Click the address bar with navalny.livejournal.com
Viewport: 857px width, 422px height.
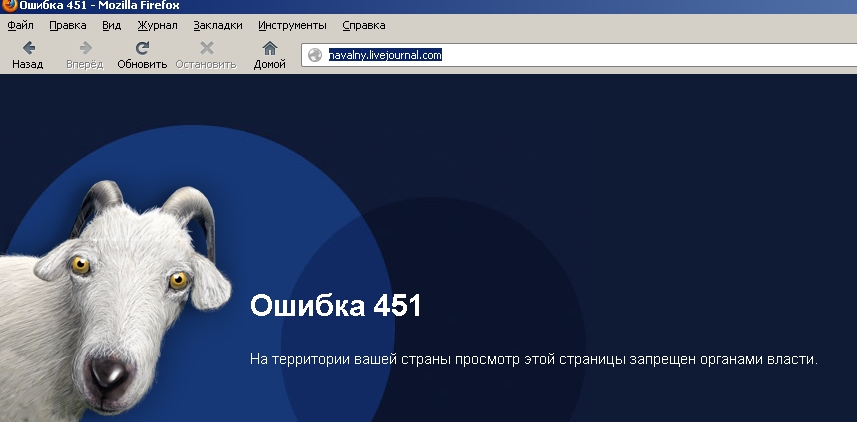click(579, 55)
